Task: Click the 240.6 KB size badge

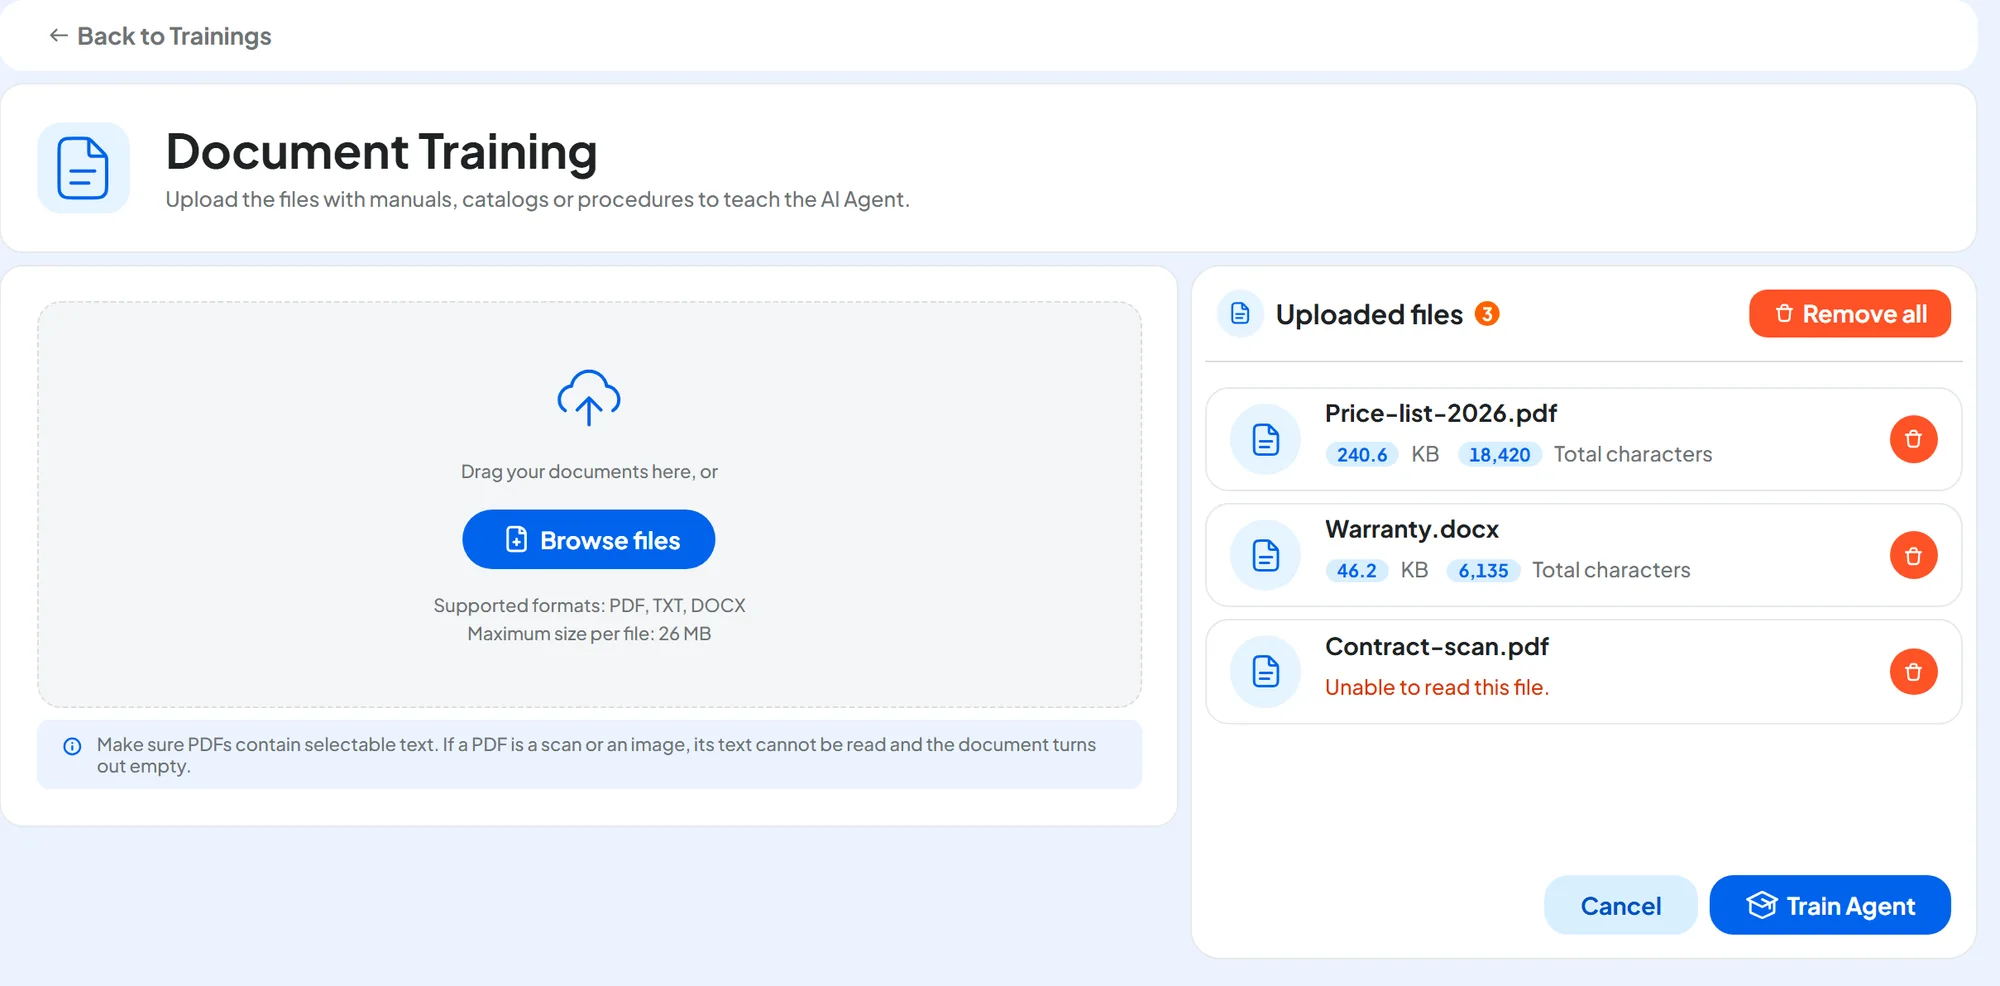Action: [1362, 454]
